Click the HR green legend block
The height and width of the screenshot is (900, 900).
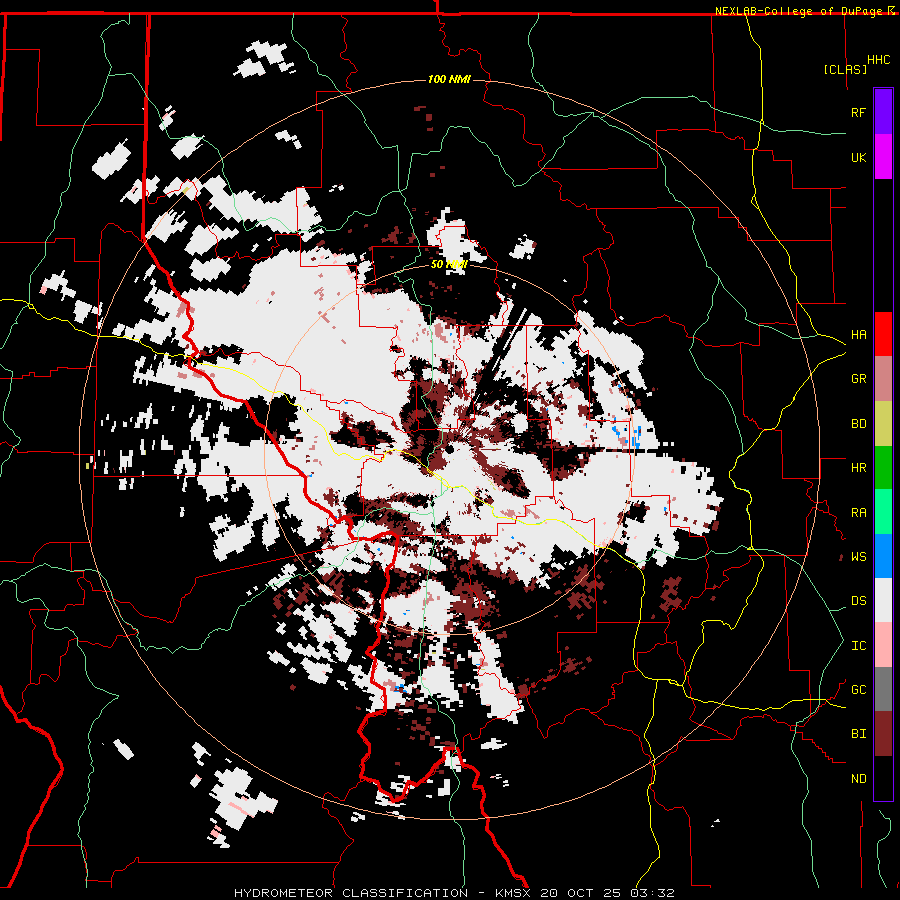[883, 468]
